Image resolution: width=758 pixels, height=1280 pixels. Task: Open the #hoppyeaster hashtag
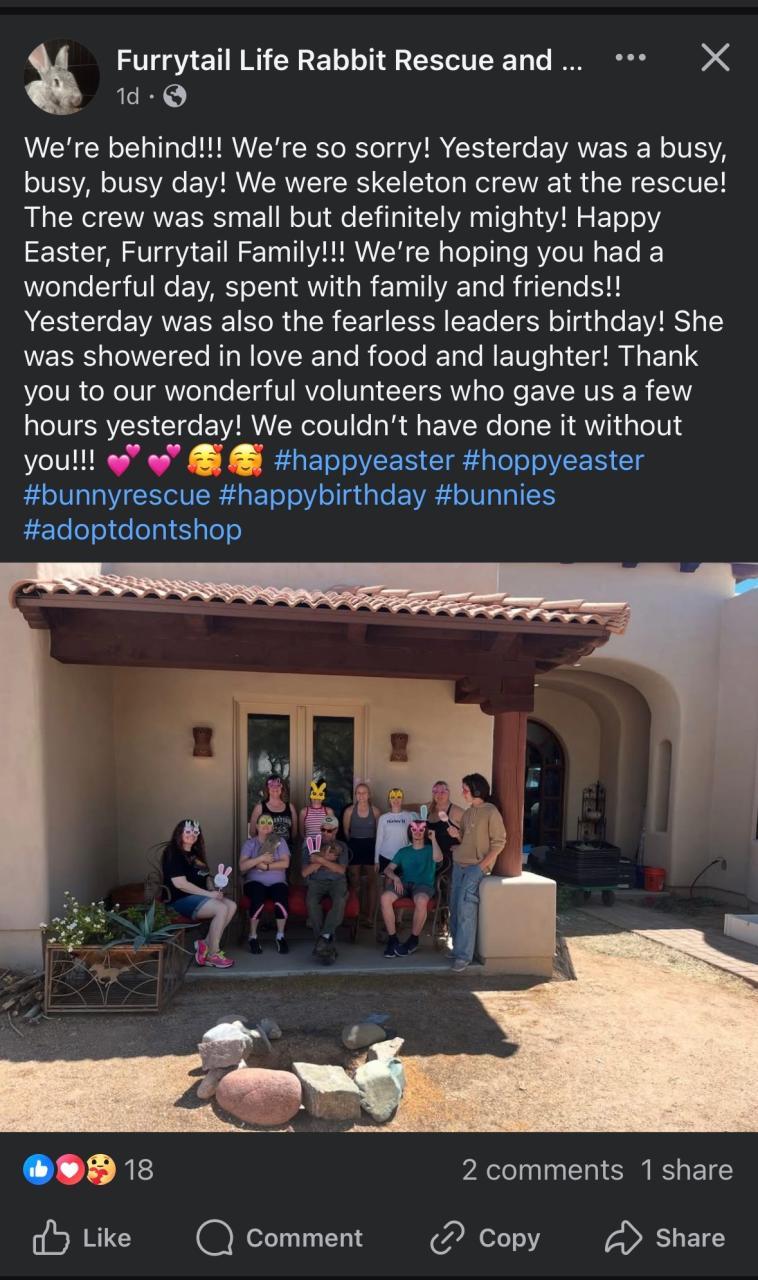[x=554, y=460]
